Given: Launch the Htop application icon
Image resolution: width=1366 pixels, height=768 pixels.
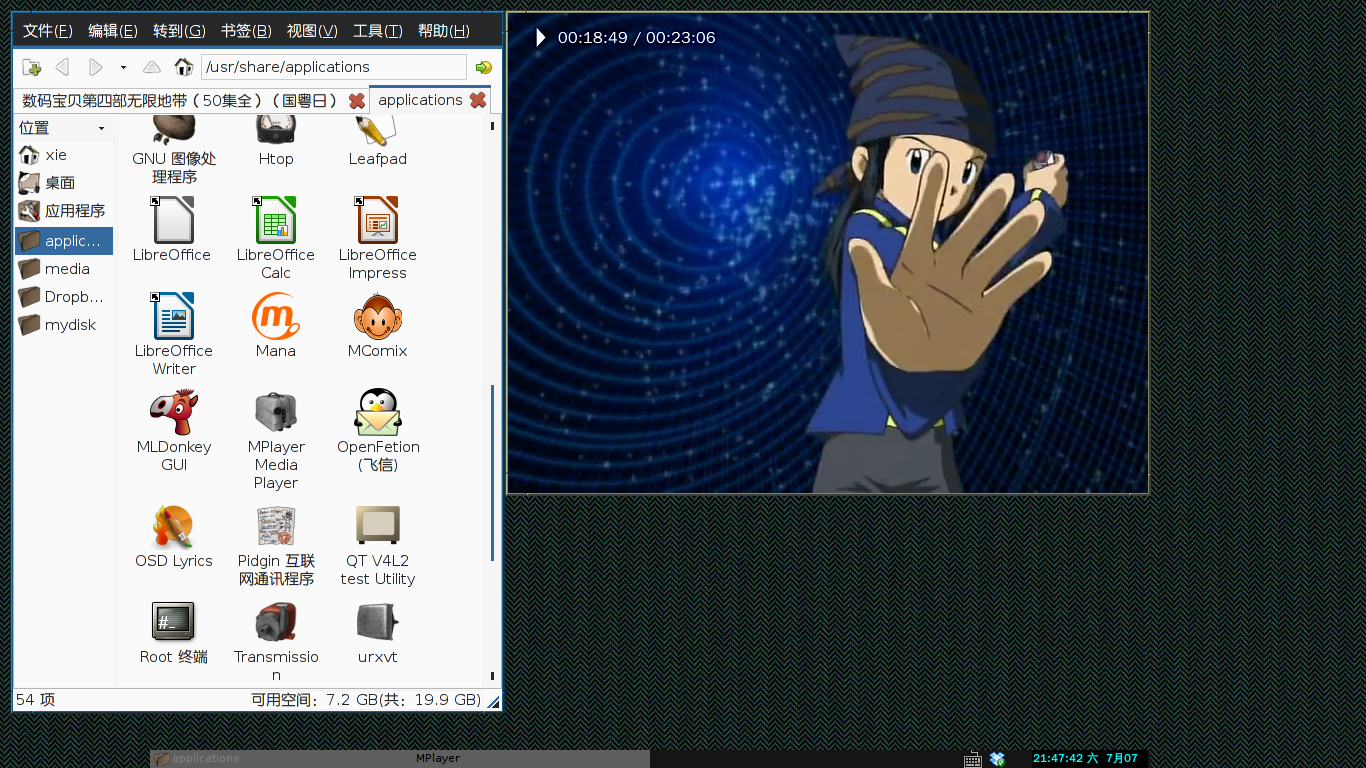Looking at the screenshot, I should 276,128.
